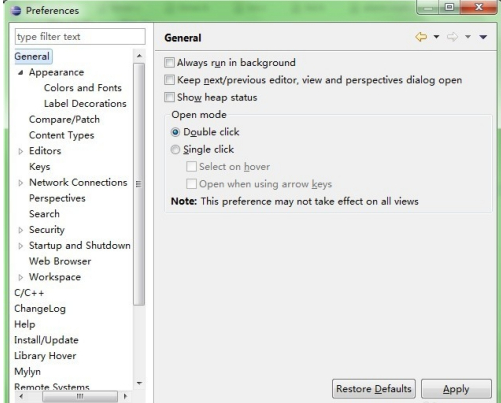Collapse the Appearance tree node
The height and width of the screenshot is (403, 501).
(x=21, y=72)
